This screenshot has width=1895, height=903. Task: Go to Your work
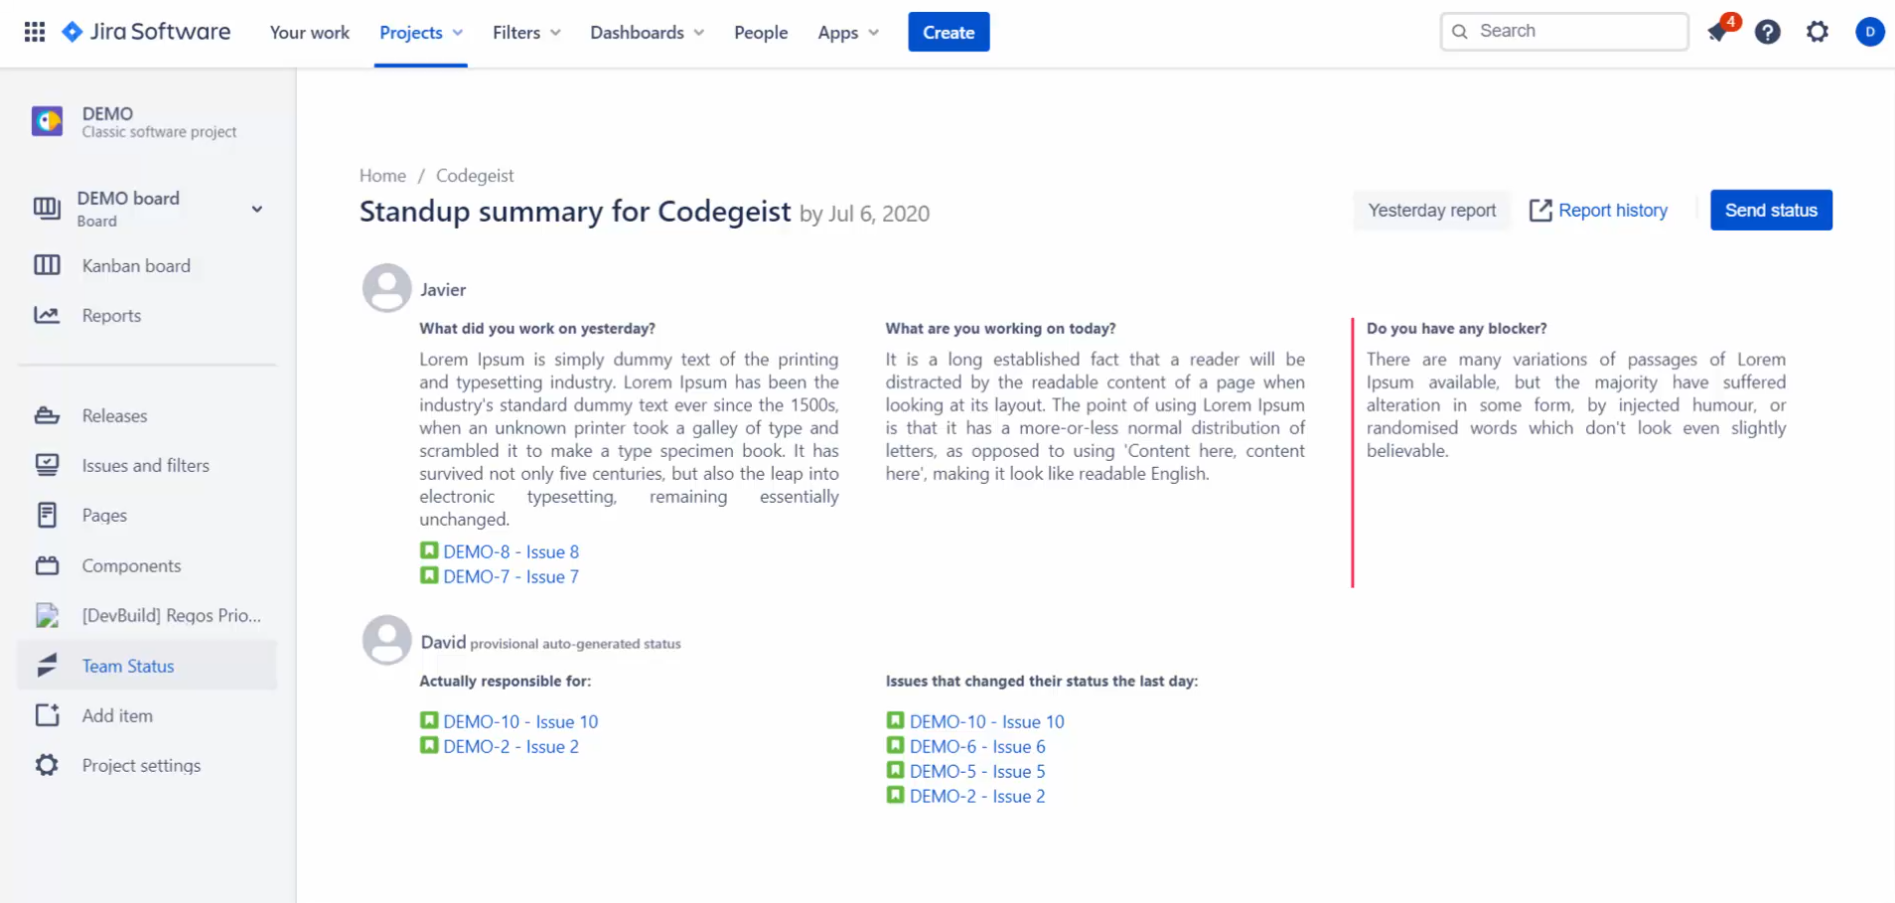[x=309, y=33]
